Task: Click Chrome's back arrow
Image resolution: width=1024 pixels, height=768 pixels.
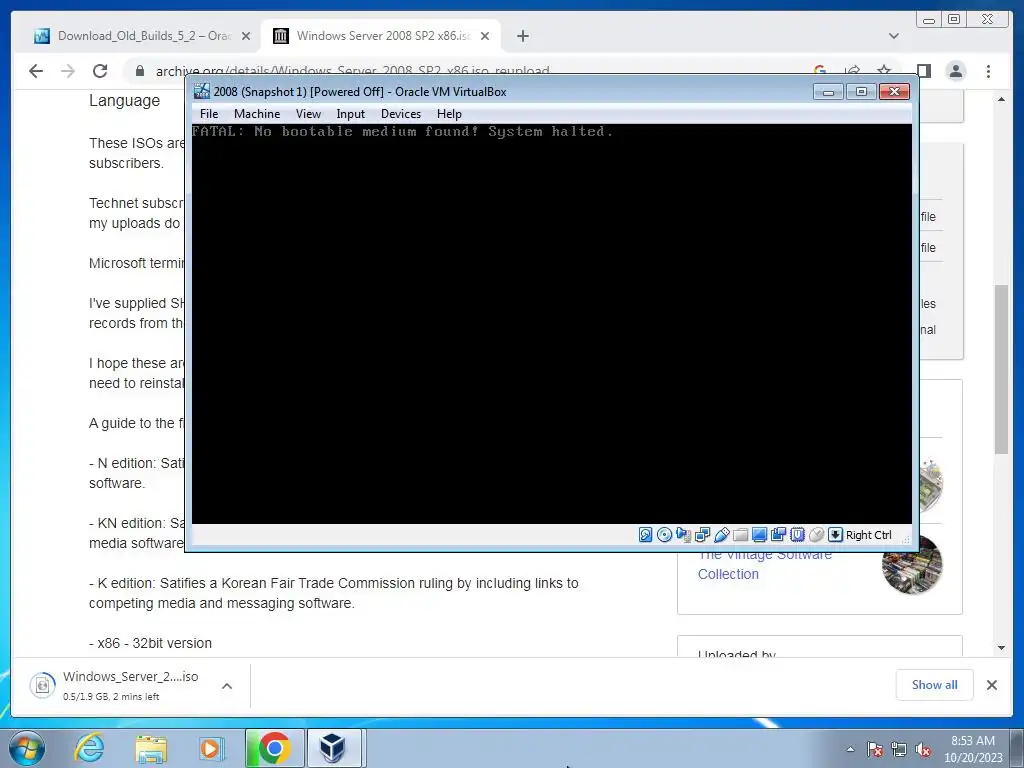Action: tap(36, 71)
